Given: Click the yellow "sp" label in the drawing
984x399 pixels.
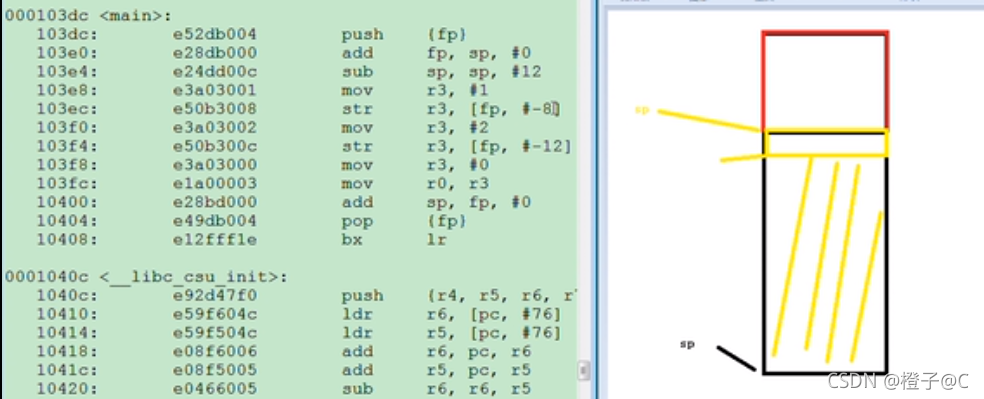Looking at the screenshot, I should (x=641, y=110).
